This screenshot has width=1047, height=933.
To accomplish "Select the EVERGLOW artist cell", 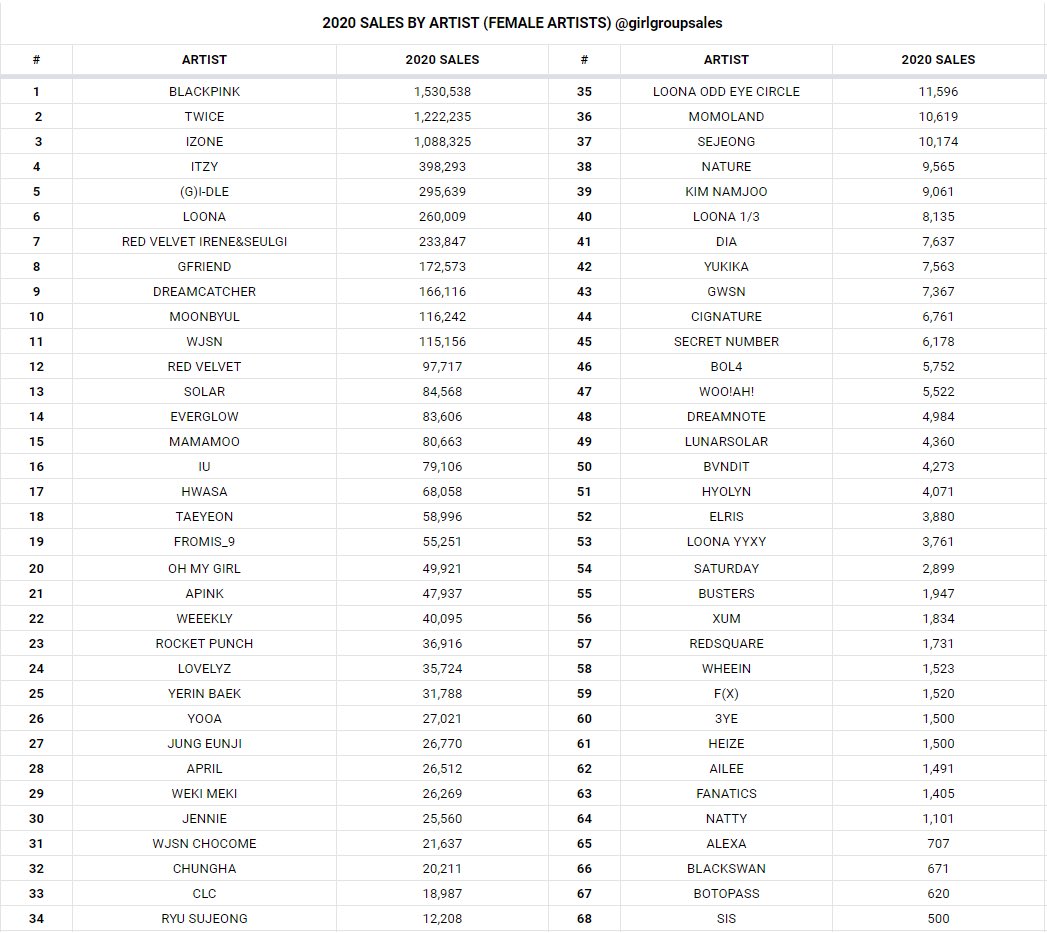I will click(x=204, y=417).
